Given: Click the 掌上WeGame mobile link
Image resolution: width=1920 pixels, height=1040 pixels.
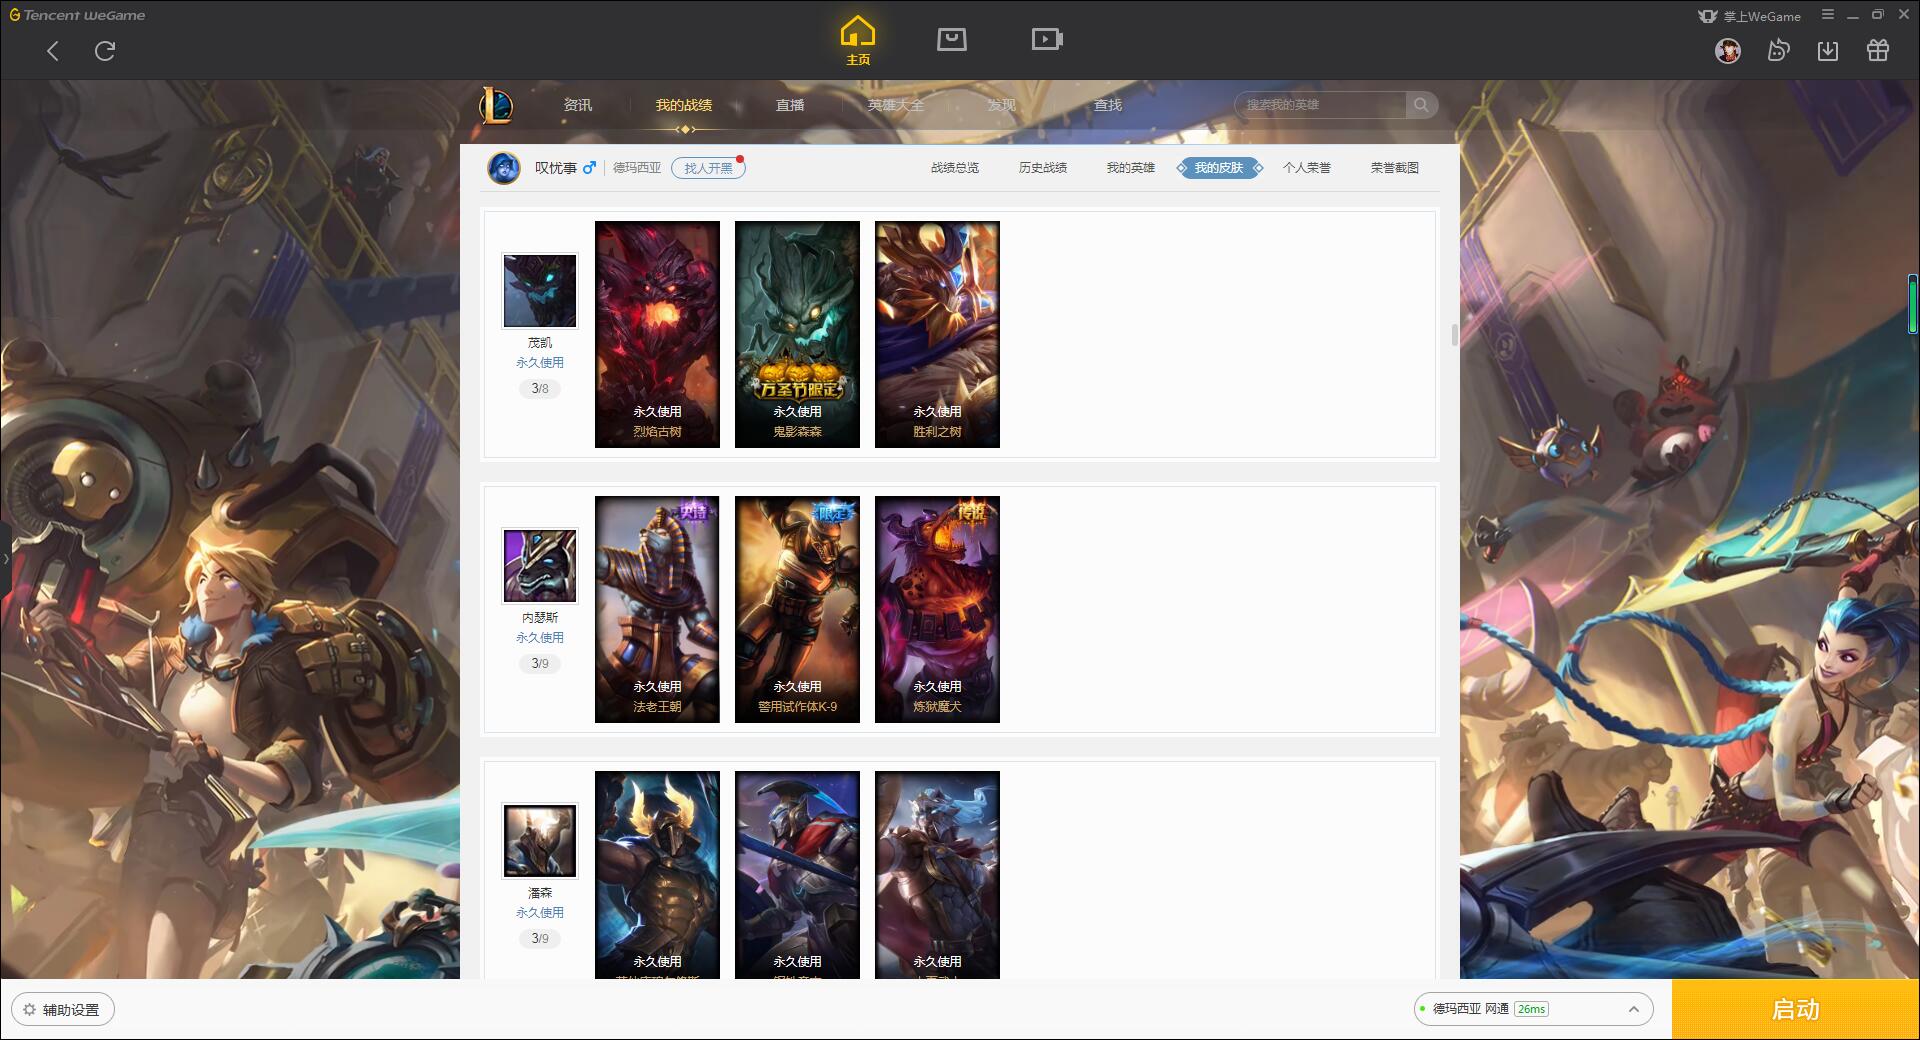Looking at the screenshot, I should (1750, 16).
